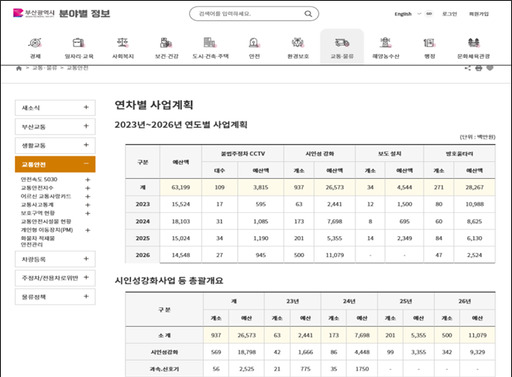Click the 2024 row label in first table
This screenshot has width=512, height=377.
[x=143, y=221]
